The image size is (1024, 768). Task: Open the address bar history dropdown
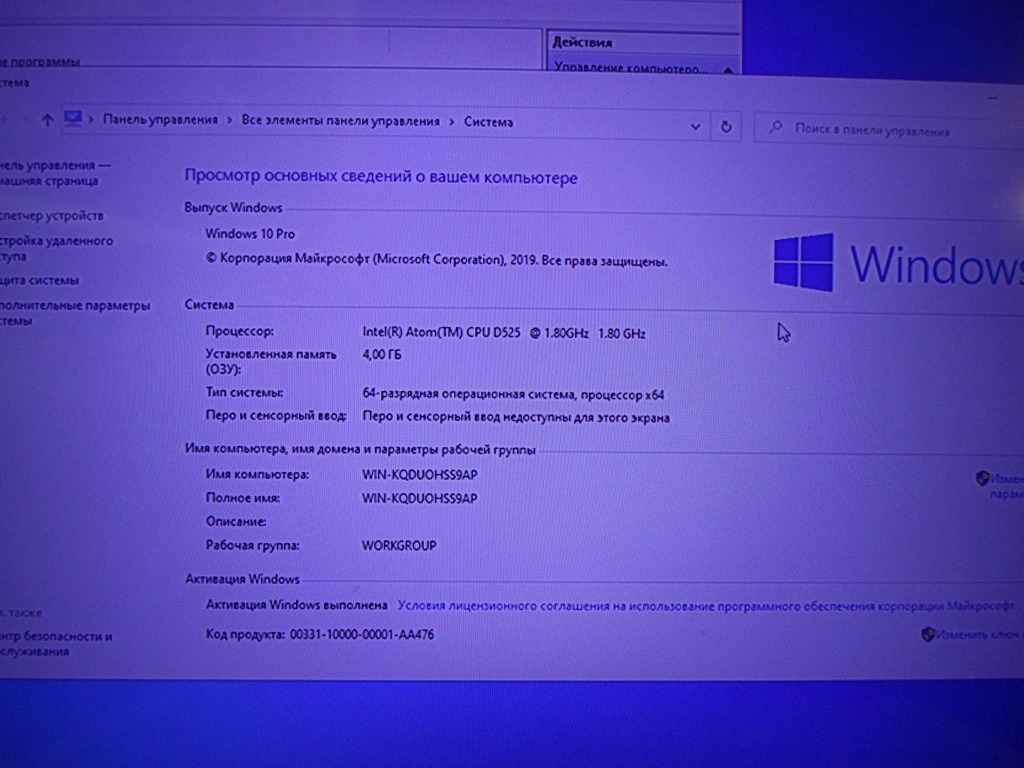696,127
